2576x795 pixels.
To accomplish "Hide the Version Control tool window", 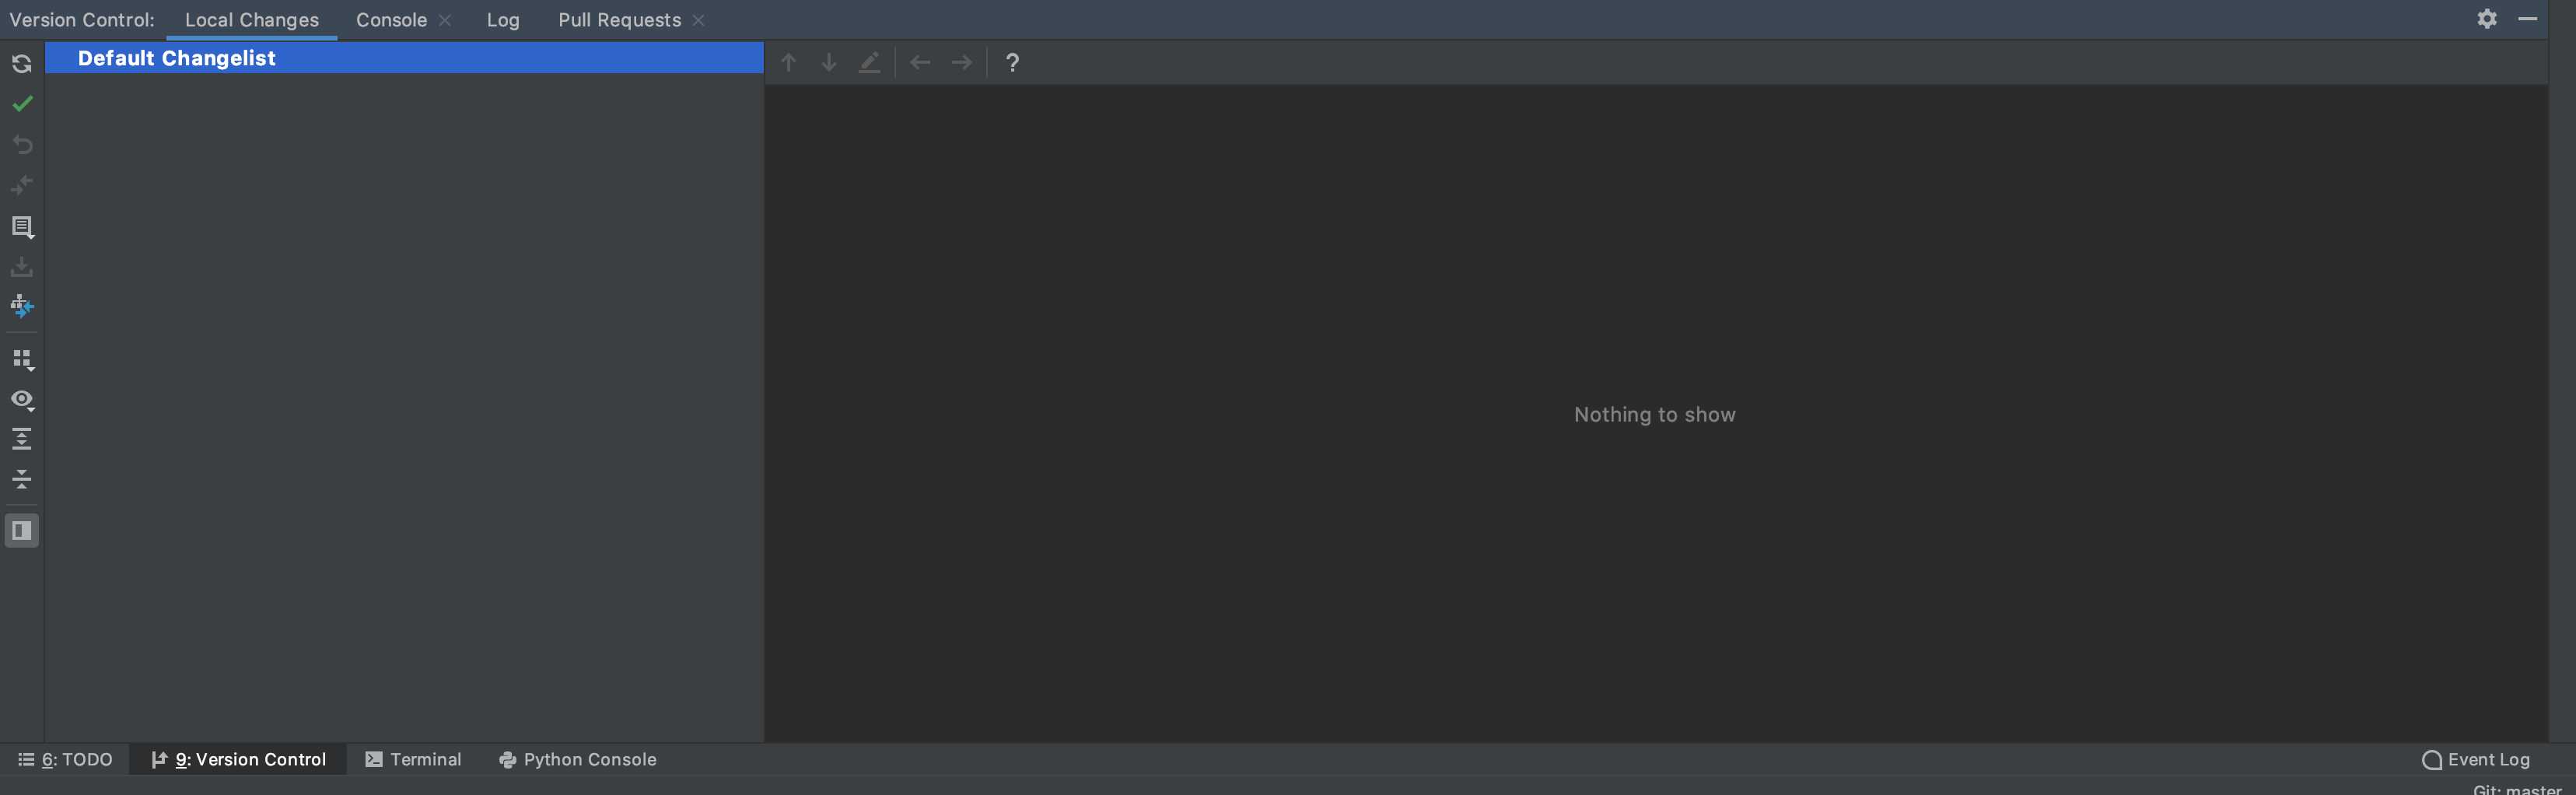I will coord(2528,19).
